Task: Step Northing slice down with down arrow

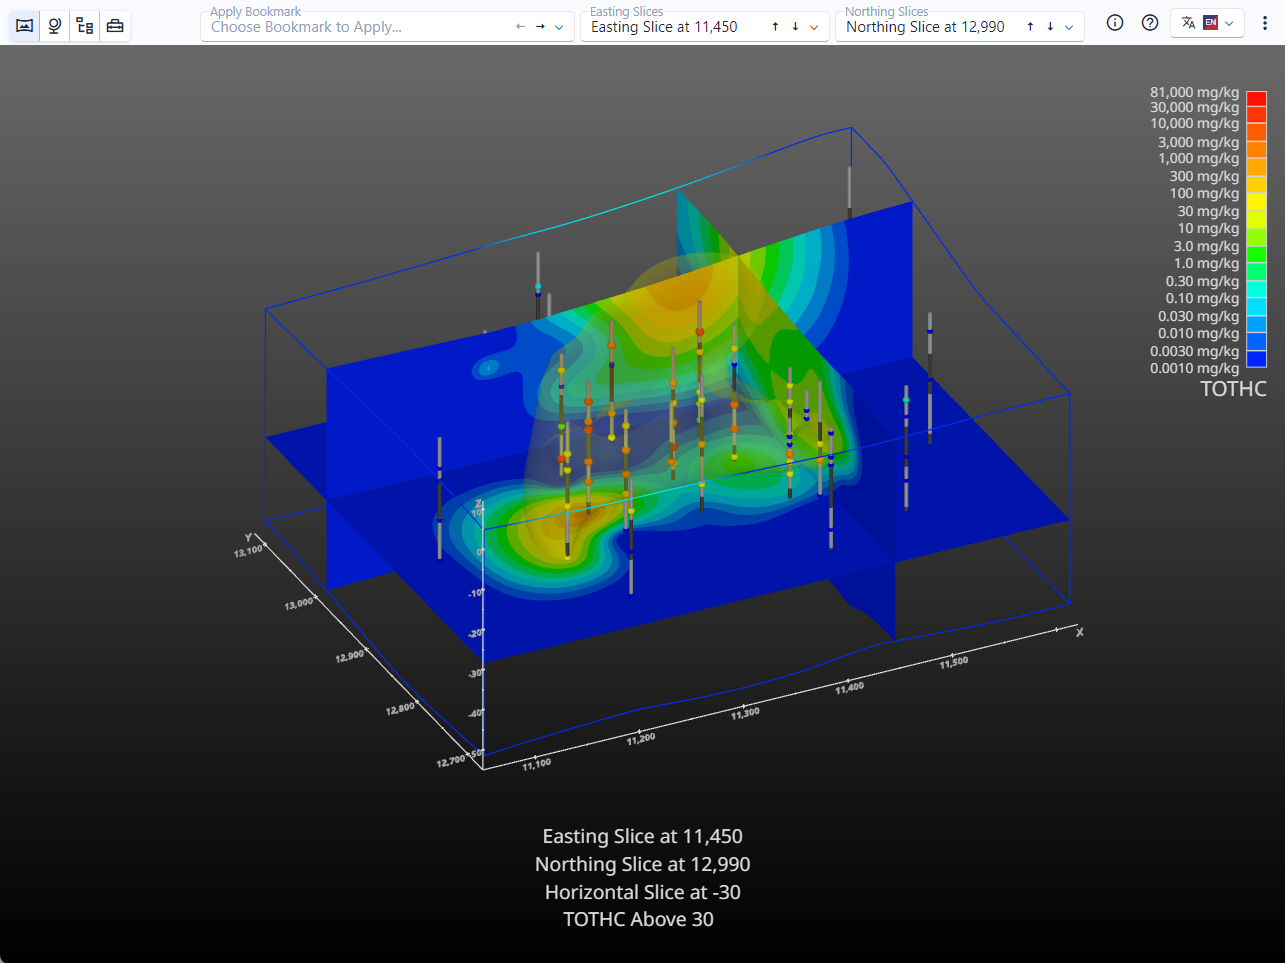Action: click(x=1050, y=27)
